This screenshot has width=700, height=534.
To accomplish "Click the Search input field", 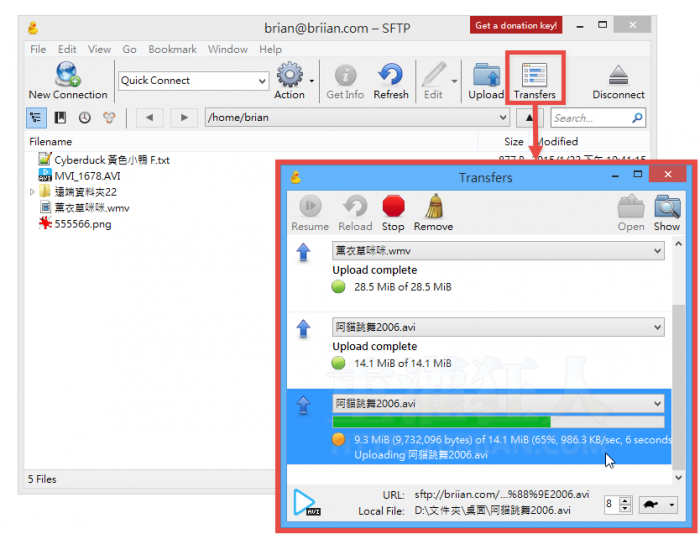I will coord(590,118).
